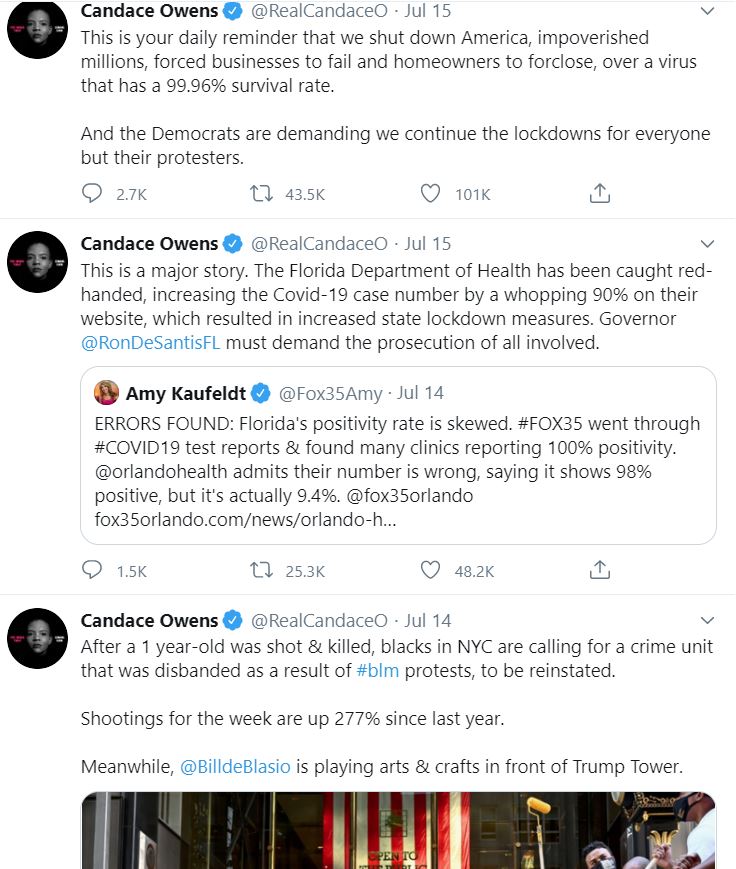The height and width of the screenshot is (869, 736).
Task: Click the Candace Owens name on the Jul 14 tweet
Action: tap(149, 620)
